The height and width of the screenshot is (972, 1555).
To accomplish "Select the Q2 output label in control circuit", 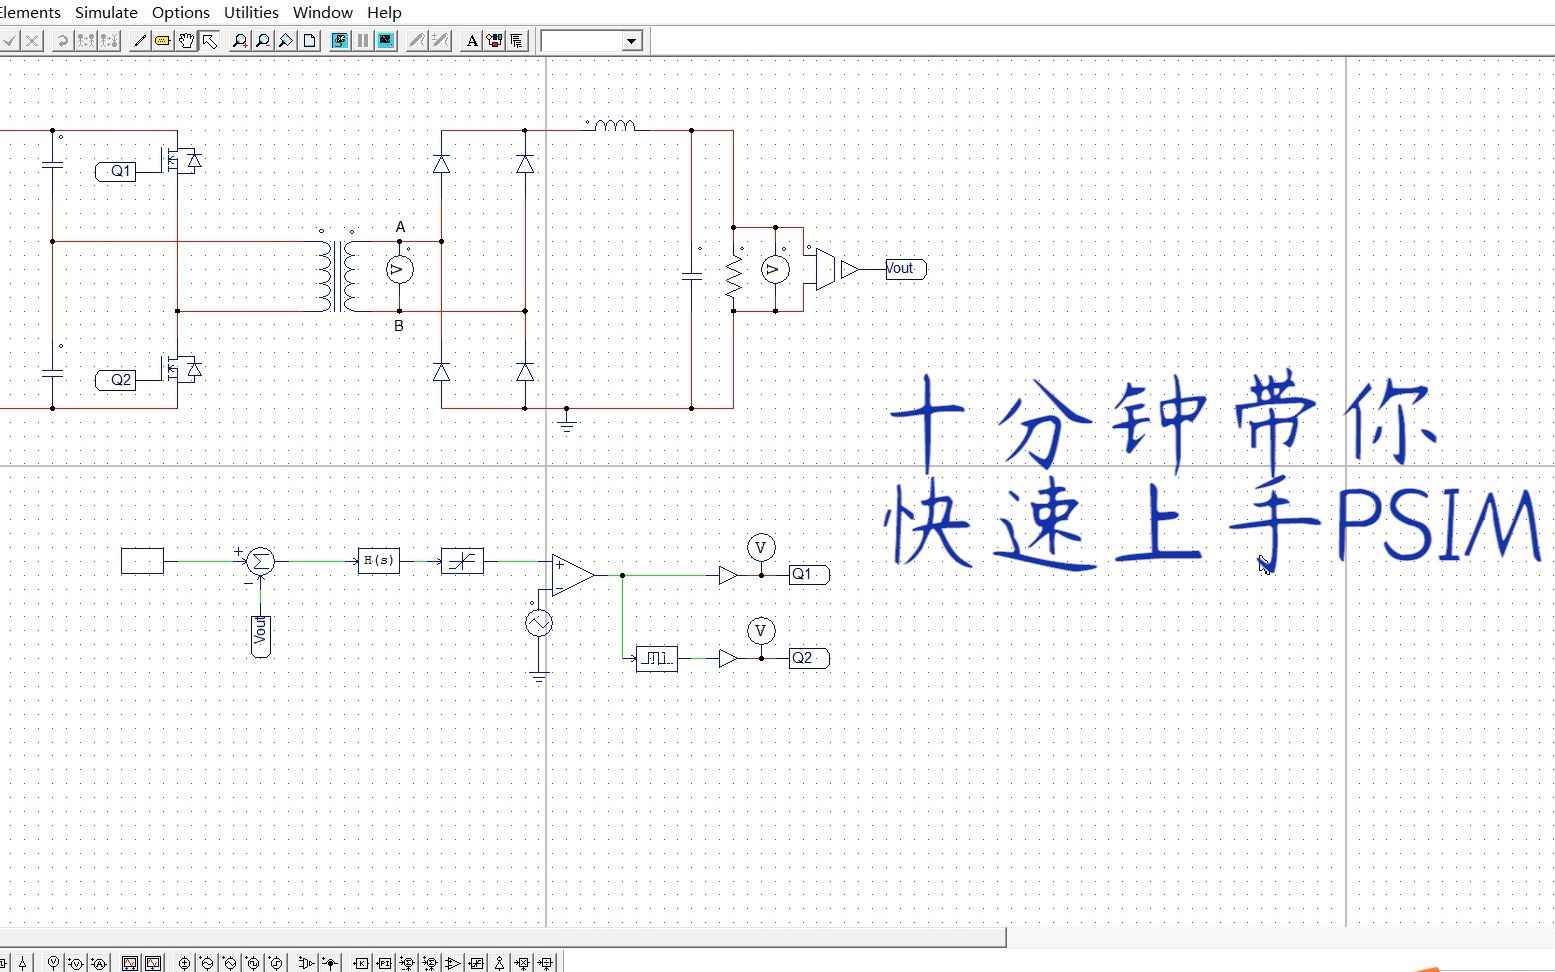I will 809,658.
